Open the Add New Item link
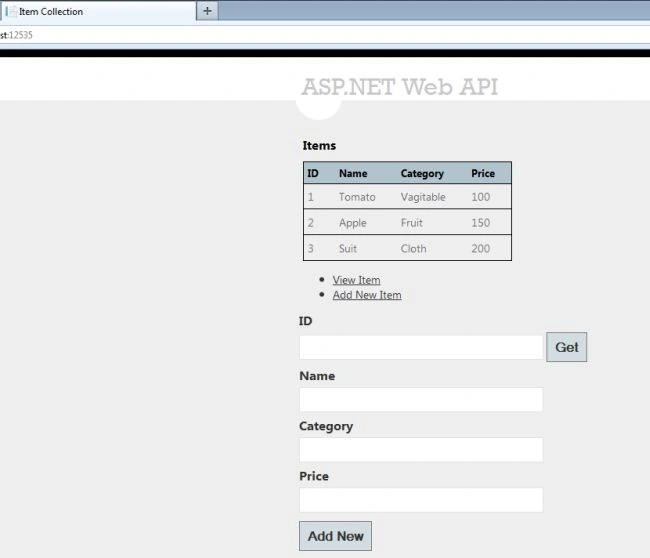 pyautogui.click(x=367, y=295)
